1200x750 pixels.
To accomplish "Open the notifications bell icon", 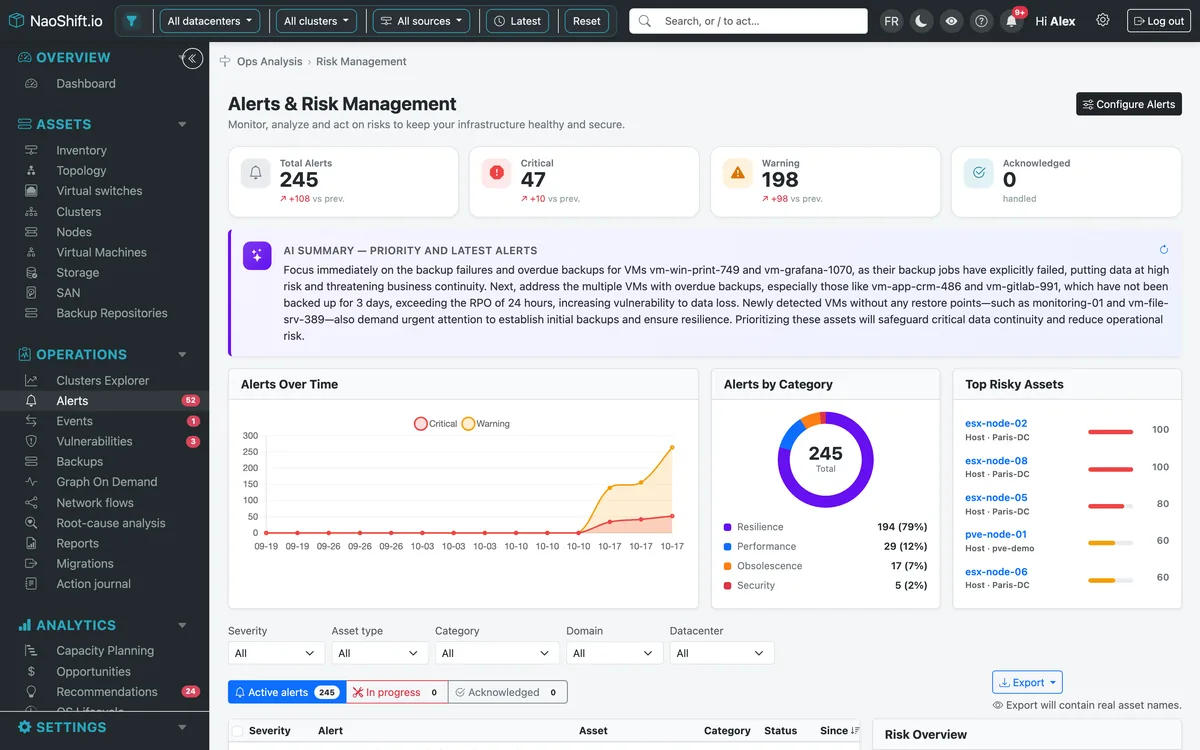I will click(x=1012, y=21).
